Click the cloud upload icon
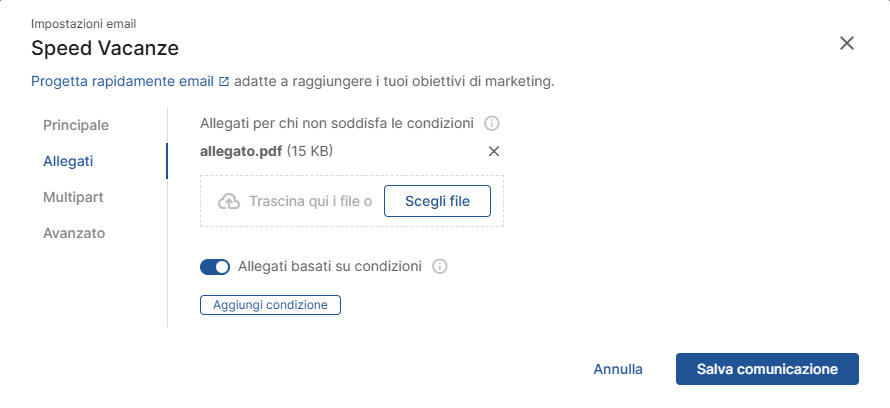The image size is (890, 408). tap(229, 202)
